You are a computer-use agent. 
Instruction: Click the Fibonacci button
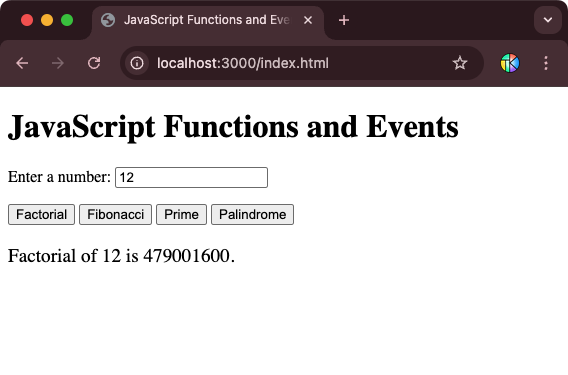116,214
